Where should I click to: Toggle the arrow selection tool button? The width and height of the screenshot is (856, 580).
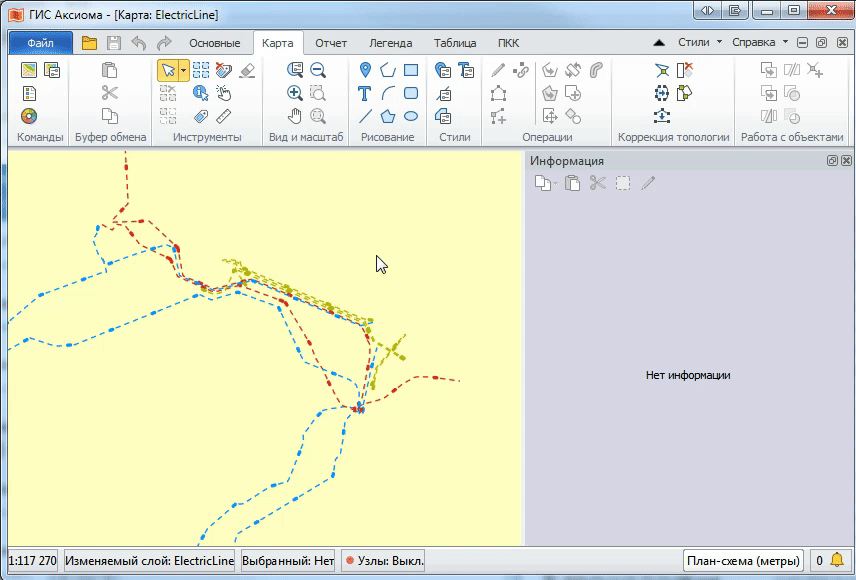(167, 70)
